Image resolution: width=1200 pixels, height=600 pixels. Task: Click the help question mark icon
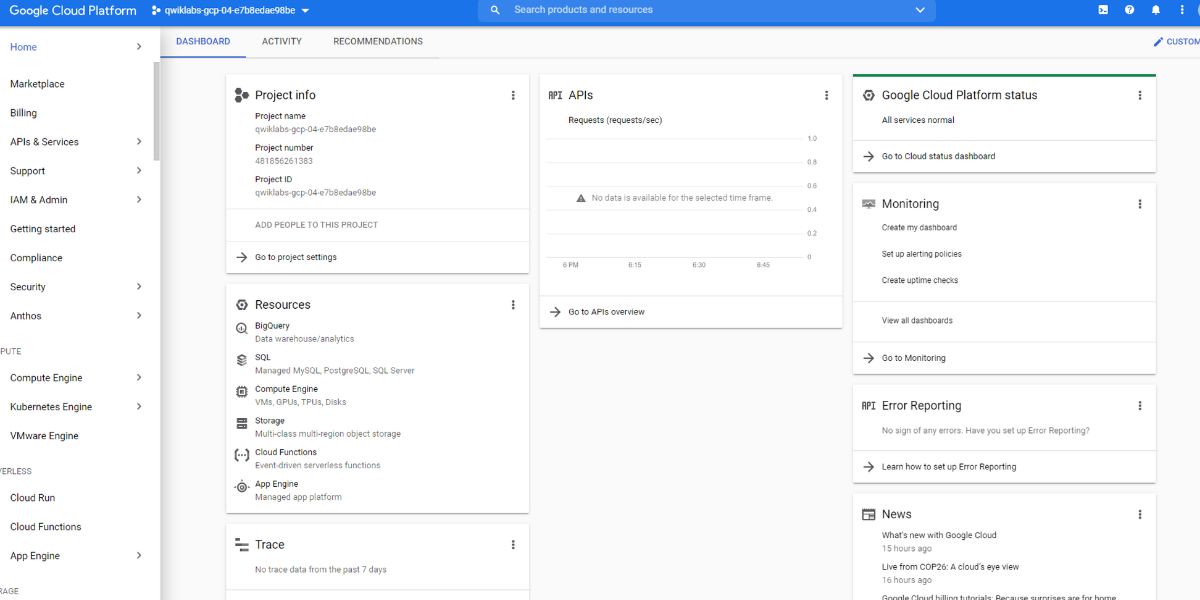pyautogui.click(x=1129, y=10)
